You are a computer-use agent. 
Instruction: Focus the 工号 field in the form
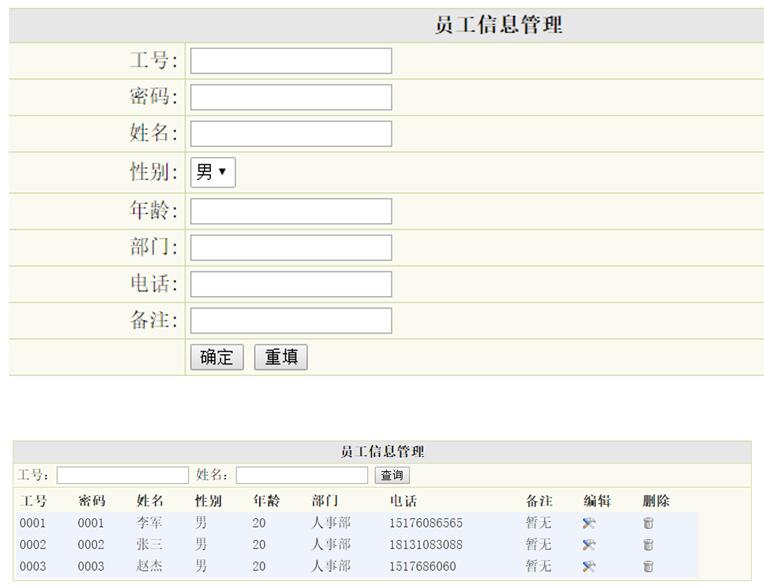click(x=291, y=61)
